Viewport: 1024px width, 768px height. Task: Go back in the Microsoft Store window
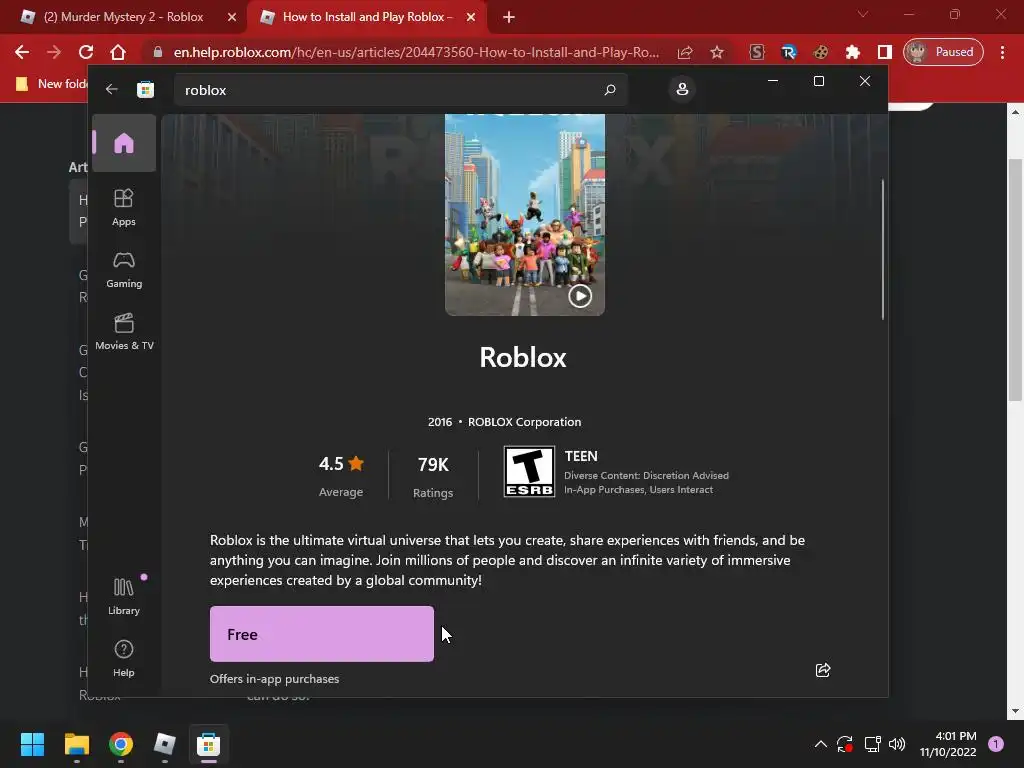click(112, 89)
